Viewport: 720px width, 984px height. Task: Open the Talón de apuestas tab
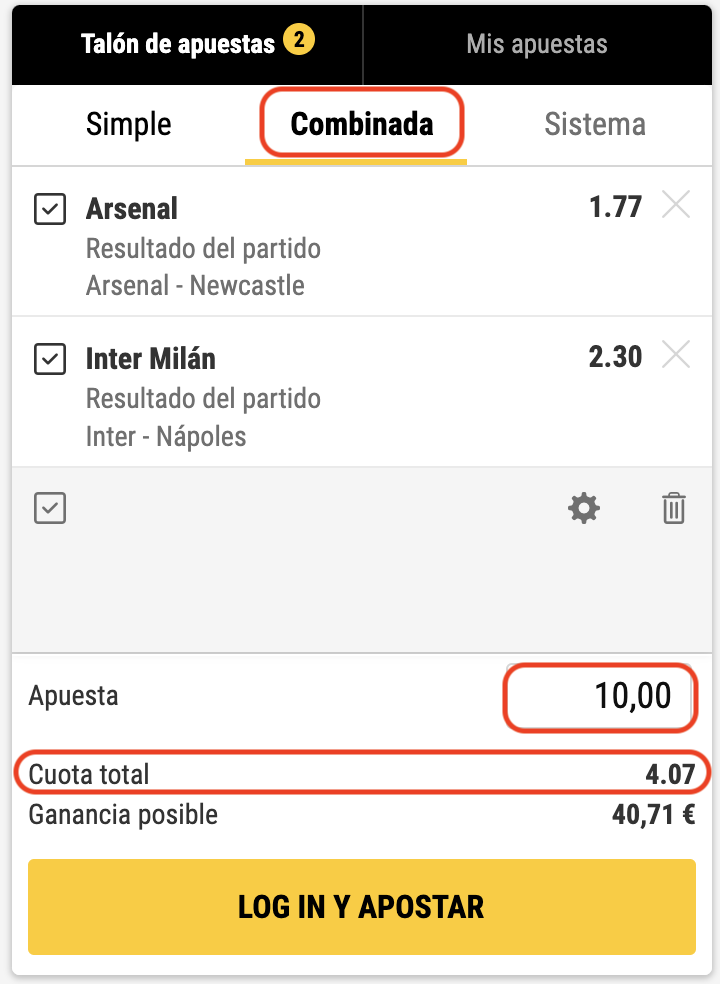coord(178,44)
